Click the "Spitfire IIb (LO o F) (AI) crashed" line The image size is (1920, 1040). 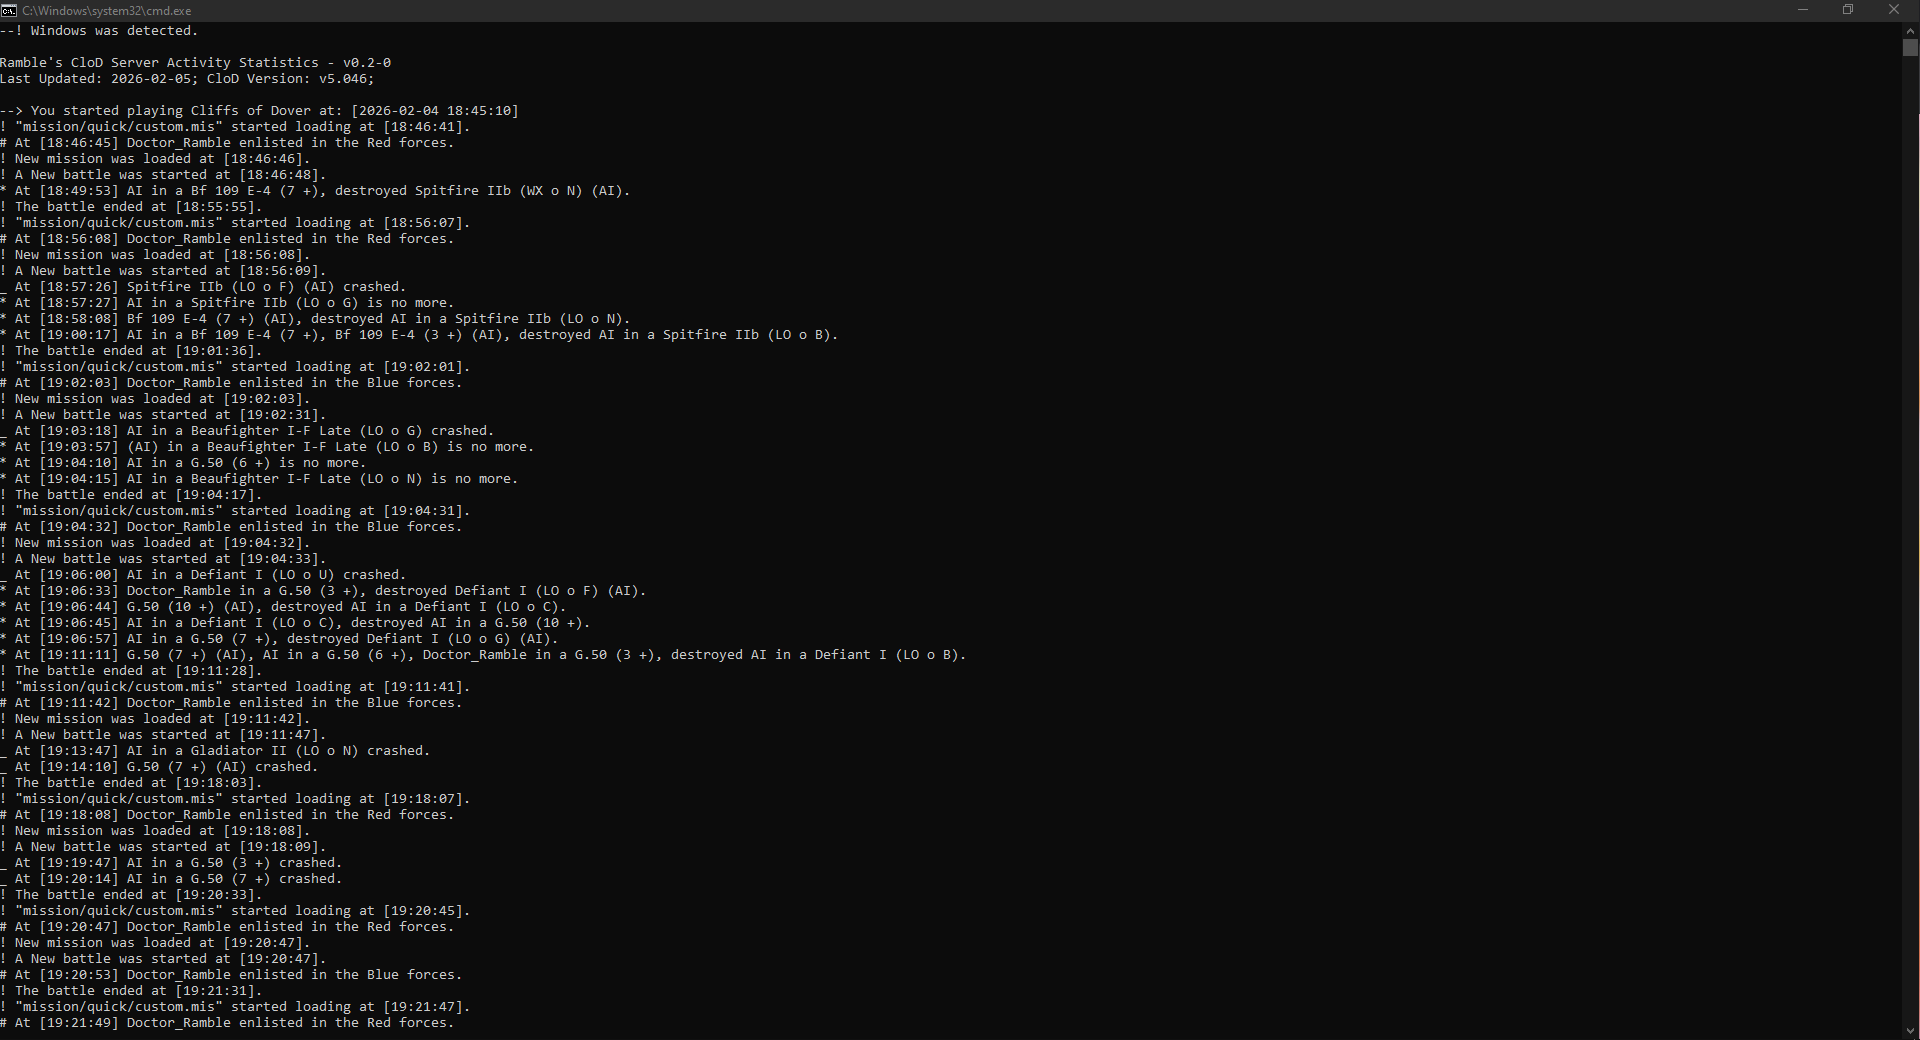pyautogui.click(x=210, y=287)
